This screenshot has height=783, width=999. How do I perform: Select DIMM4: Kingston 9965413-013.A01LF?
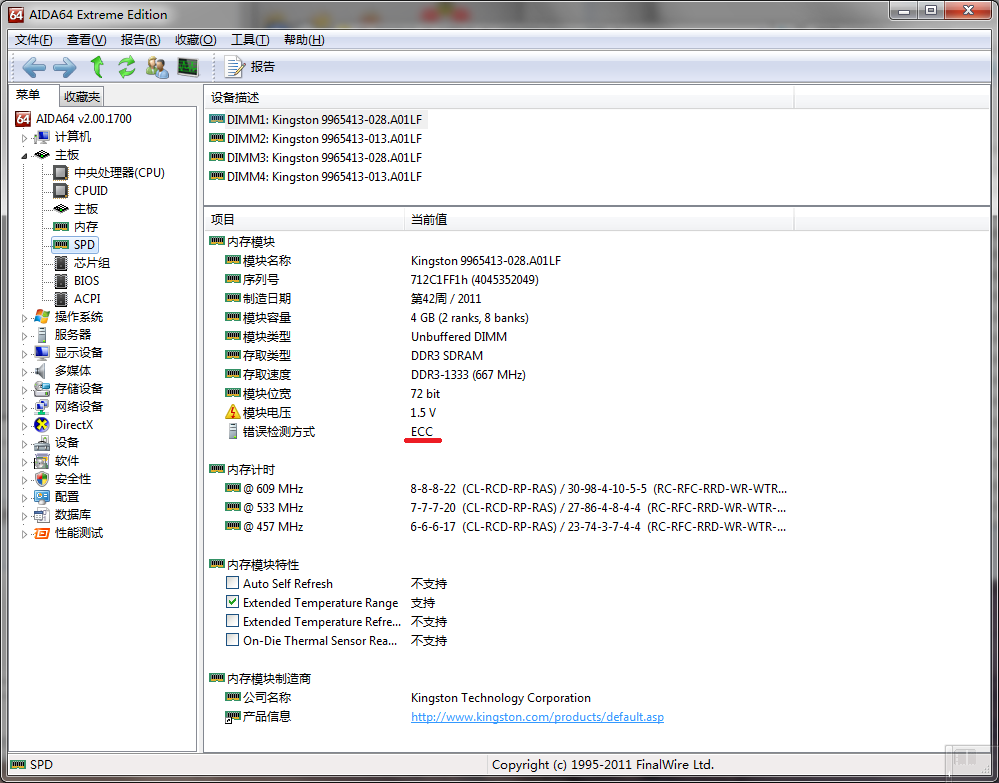324,176
